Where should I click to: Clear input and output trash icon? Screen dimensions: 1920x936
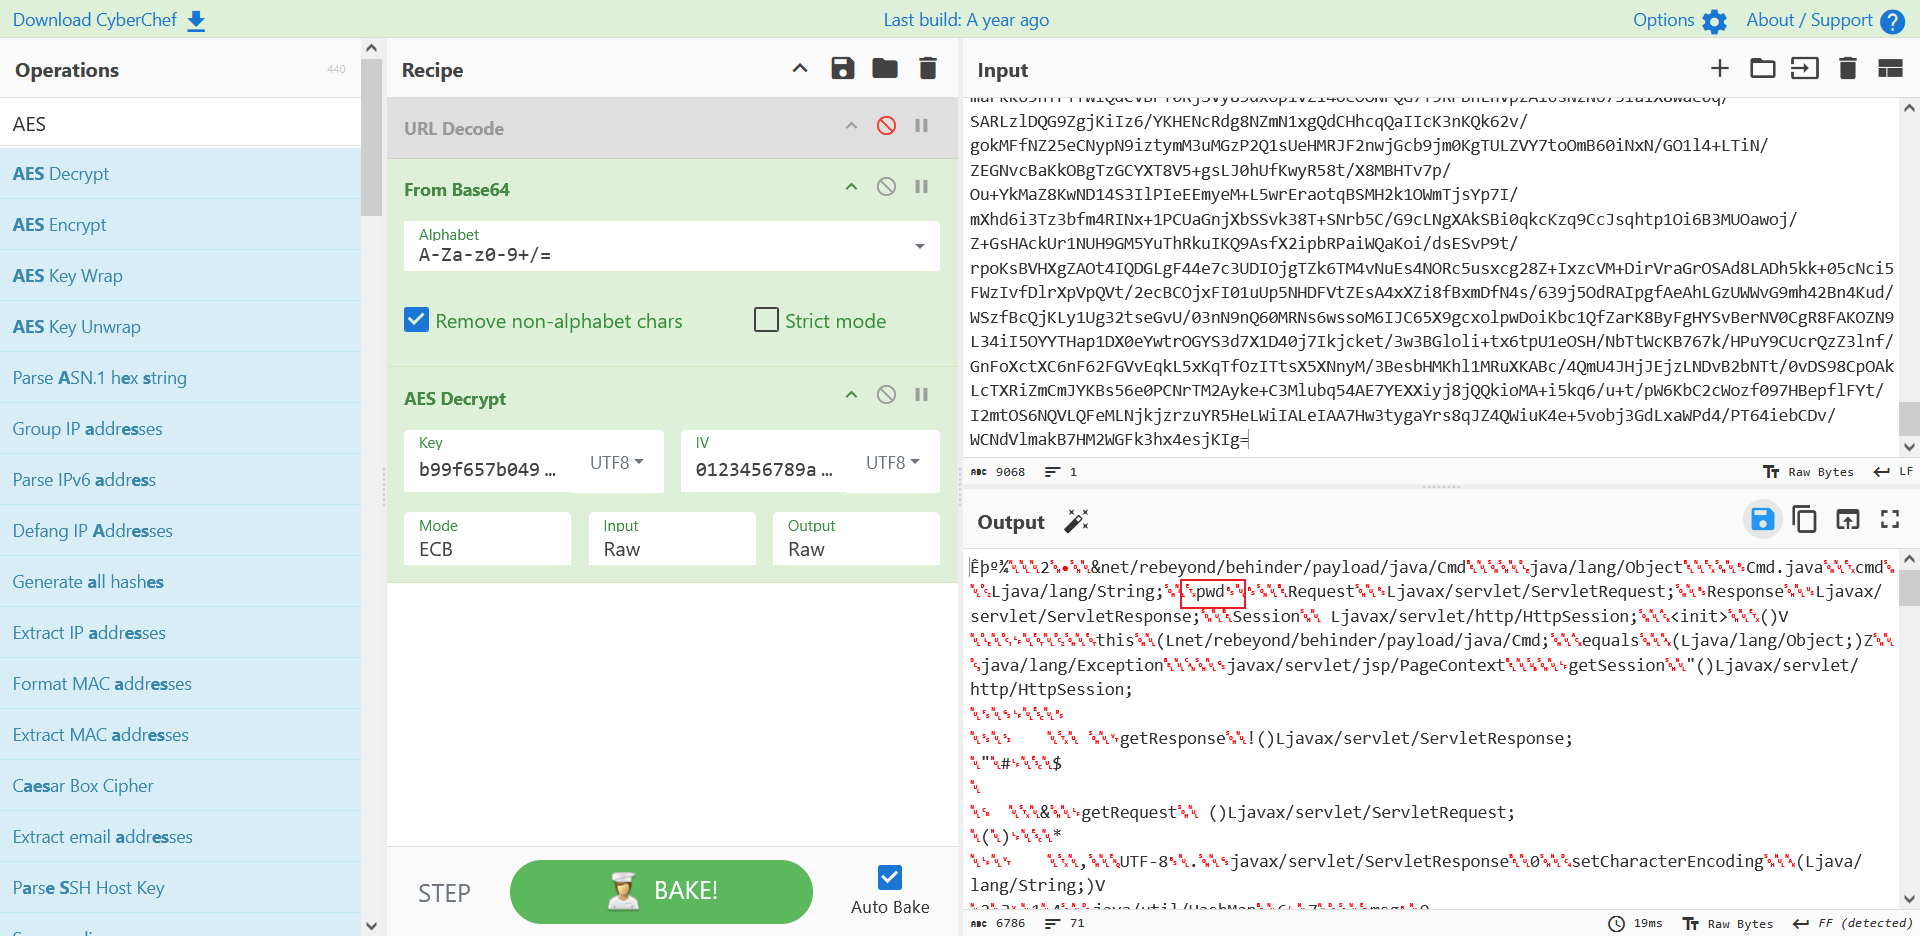coord(1848,68)
